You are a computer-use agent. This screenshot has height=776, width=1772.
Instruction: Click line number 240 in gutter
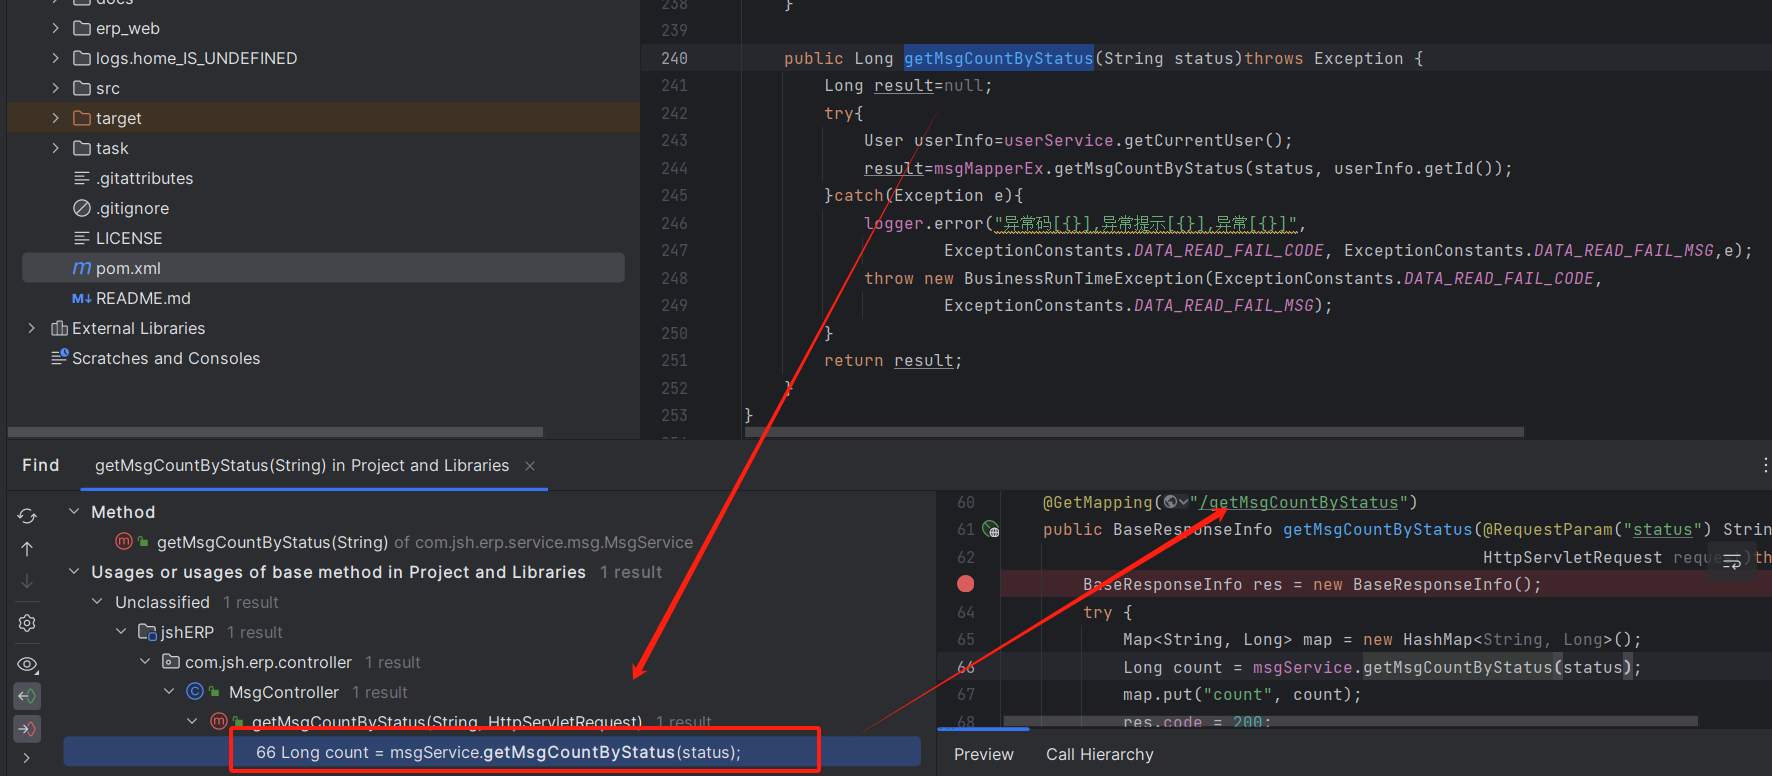674,58
